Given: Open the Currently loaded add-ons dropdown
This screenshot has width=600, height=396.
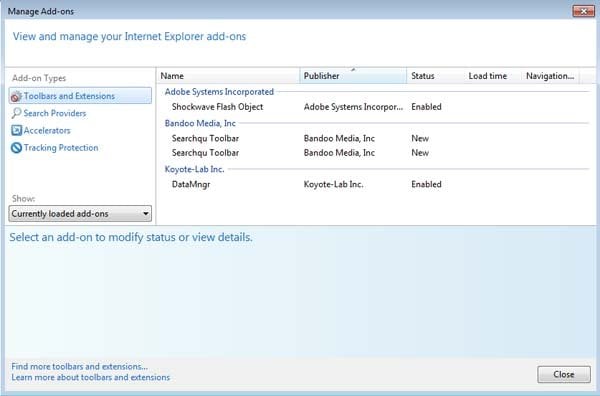Looking at the screenshot, I should 80,213.
